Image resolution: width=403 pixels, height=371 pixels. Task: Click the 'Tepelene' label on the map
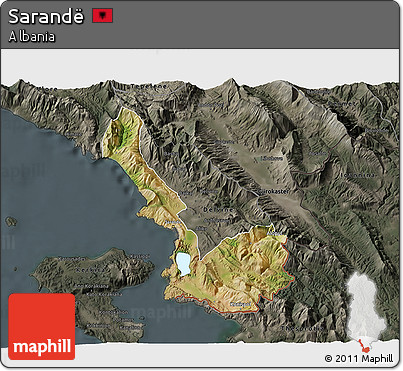coord(149,86)
